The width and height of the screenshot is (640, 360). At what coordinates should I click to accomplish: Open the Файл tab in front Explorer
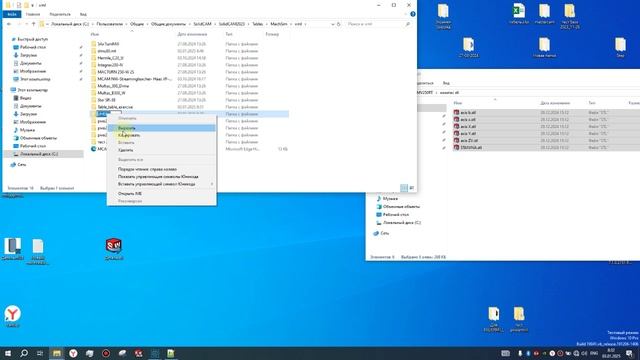[x=11, y=14]
